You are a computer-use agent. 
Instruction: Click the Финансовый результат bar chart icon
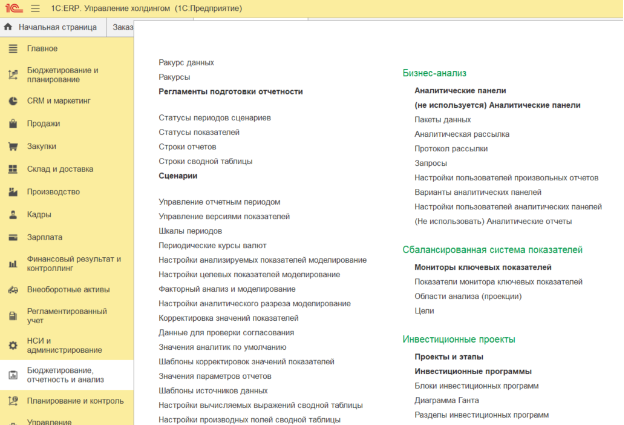[13, 264]
